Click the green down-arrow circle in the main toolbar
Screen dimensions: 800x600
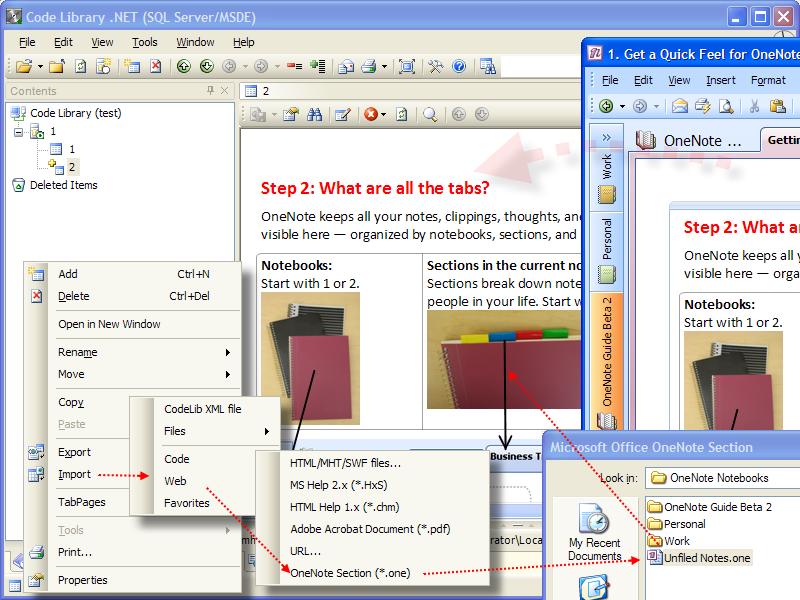point(207,66)
